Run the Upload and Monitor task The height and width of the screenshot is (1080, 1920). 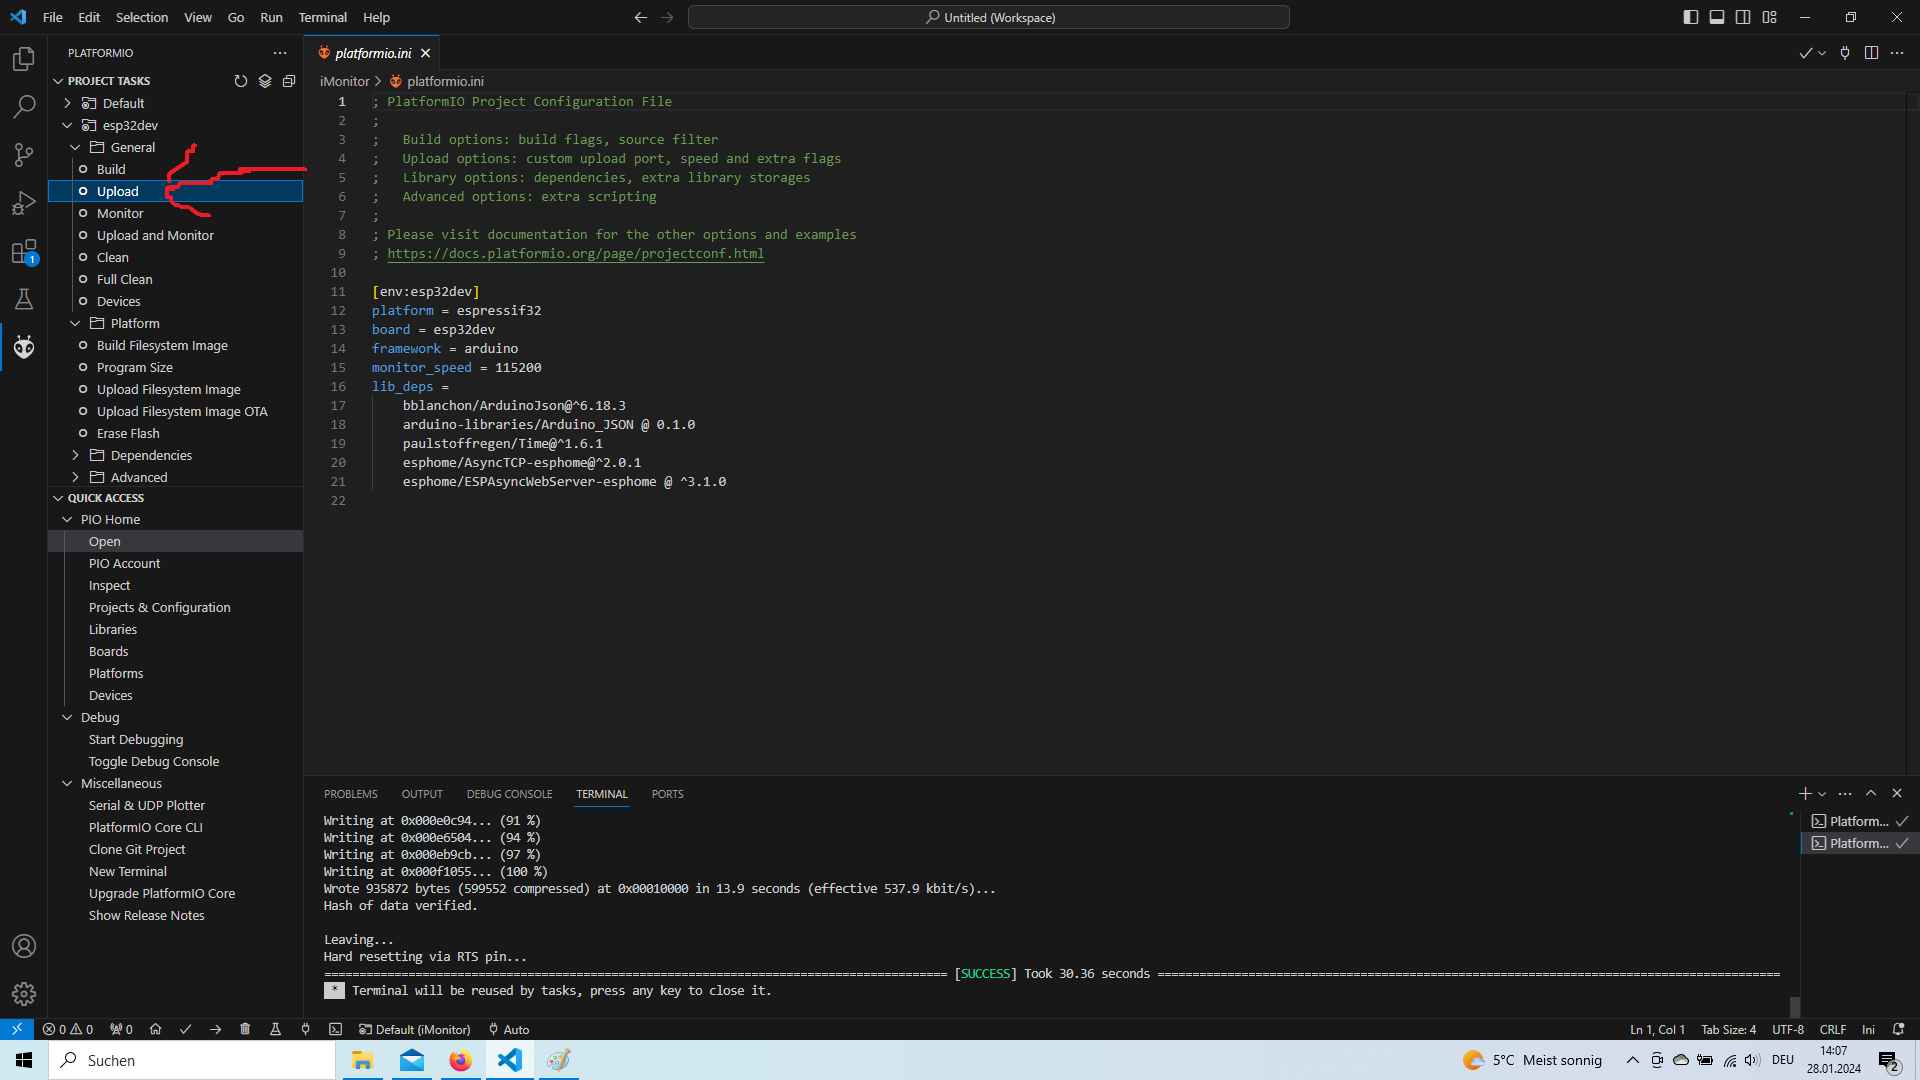[x=155, y=235]
